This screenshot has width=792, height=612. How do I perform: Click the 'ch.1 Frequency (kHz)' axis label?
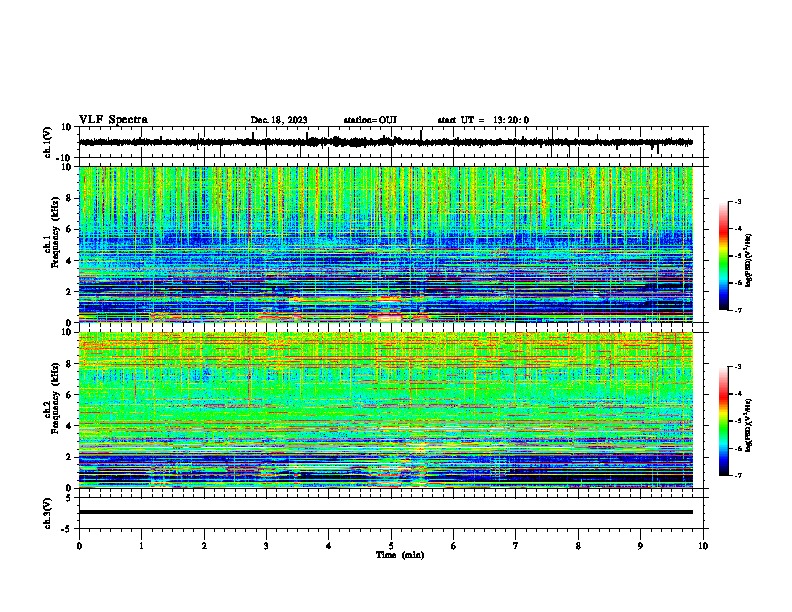click(x=52, y=233)
